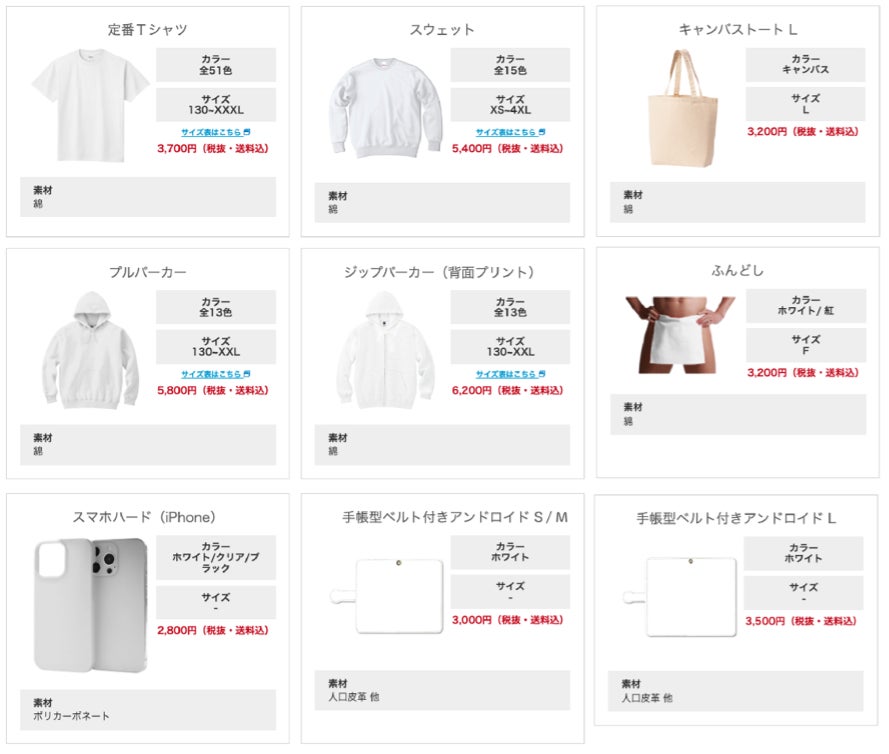
Task: Click the pullover hoodie product image
Action: click(91, 350)
